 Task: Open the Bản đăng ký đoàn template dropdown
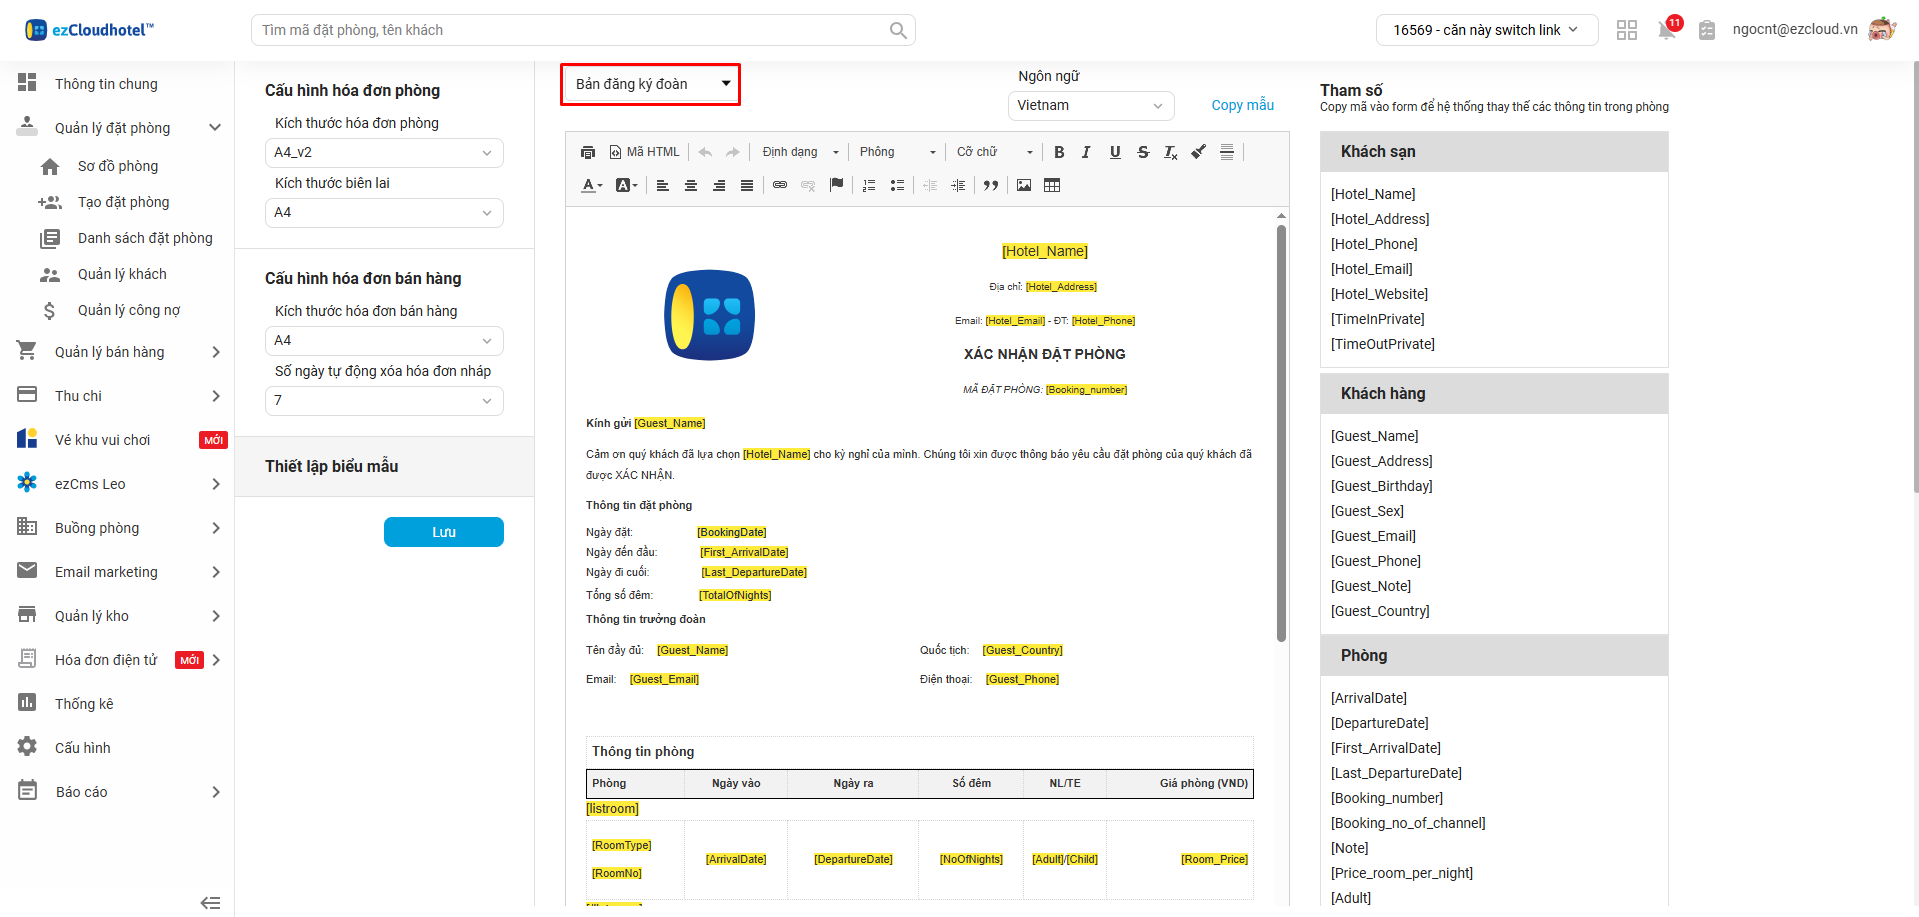pos(651,84)
